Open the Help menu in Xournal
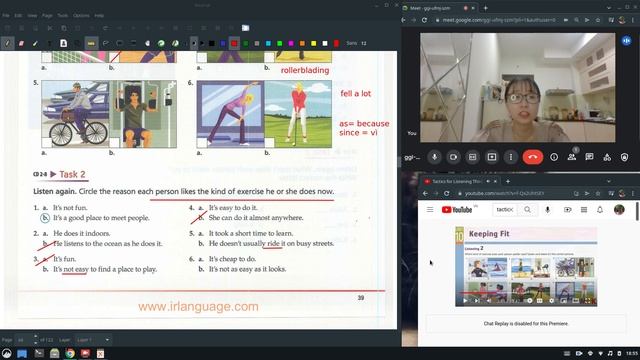This screenshot has width=640, height=360. pyautogui.click(x=99, y=16)
